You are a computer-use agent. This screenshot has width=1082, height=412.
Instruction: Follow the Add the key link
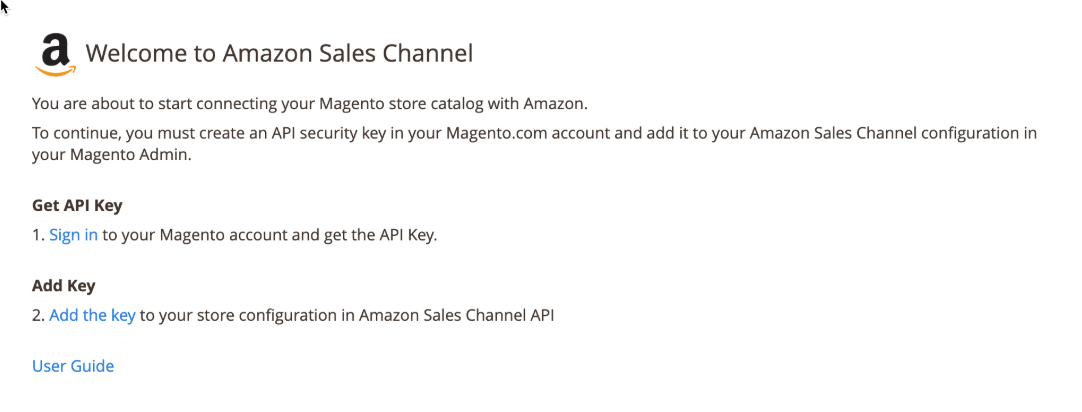click(92, 315)
